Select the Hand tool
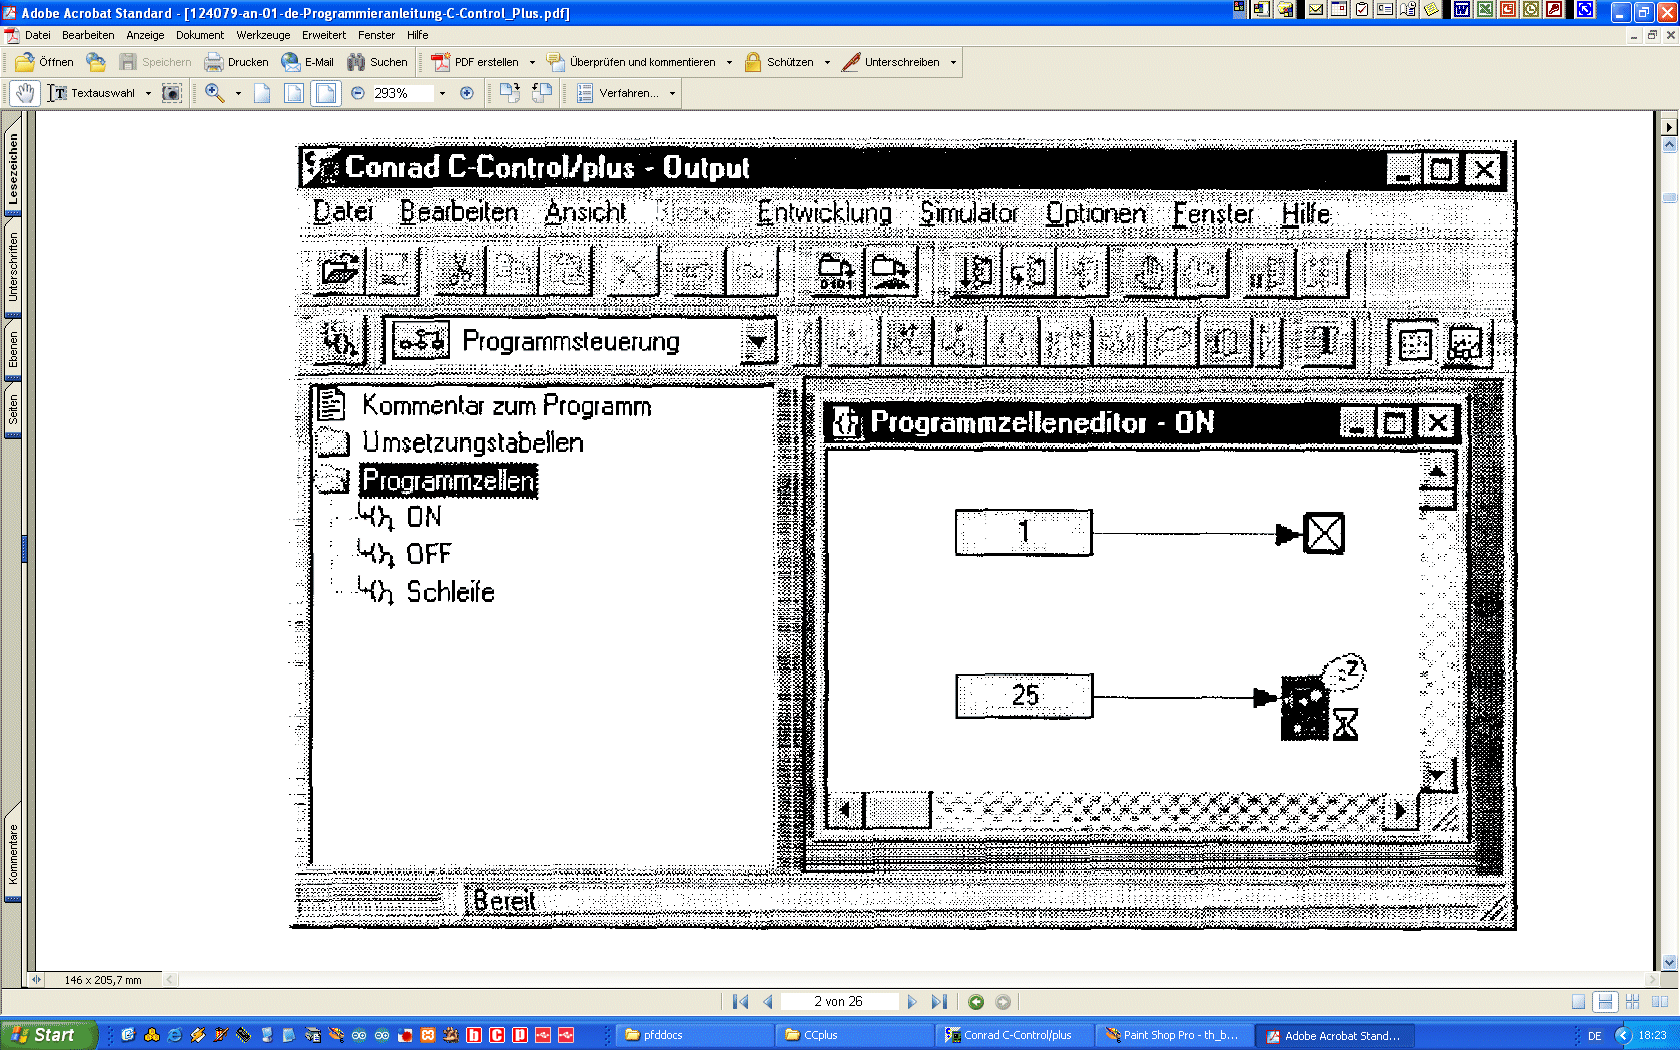 click(25, 93)
